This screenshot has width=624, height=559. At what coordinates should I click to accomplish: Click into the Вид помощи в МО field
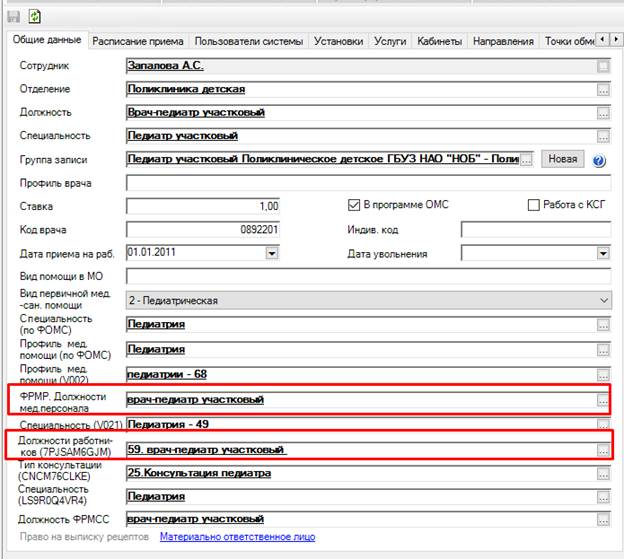368,276
